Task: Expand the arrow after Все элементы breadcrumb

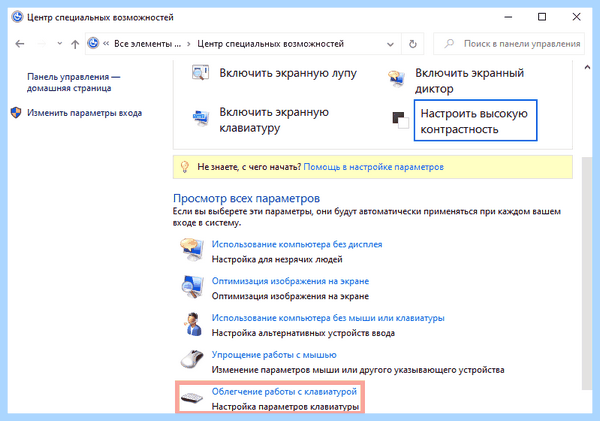Action: [x=189, y=44]
